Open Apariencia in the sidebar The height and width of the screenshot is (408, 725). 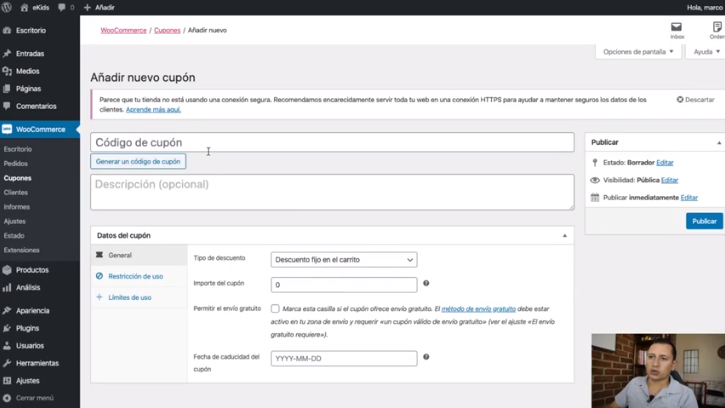click(32, 311)
